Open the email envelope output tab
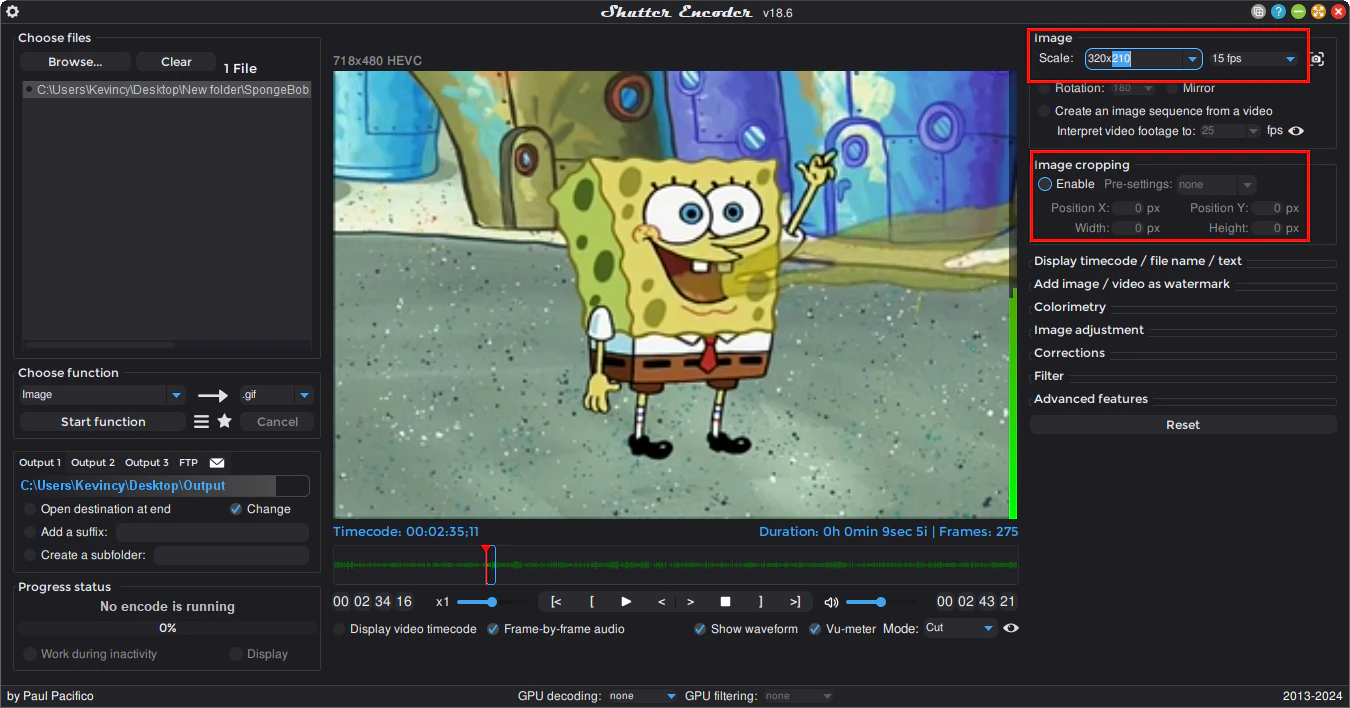1350x708 pixels. click(217, 463)
